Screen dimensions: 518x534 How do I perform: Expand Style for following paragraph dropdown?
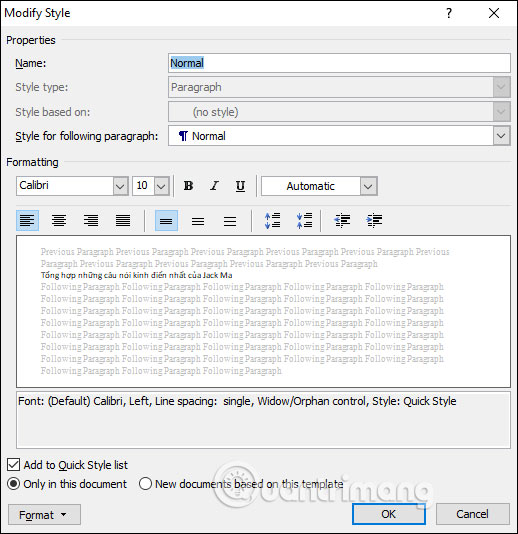tap(501, 136)
